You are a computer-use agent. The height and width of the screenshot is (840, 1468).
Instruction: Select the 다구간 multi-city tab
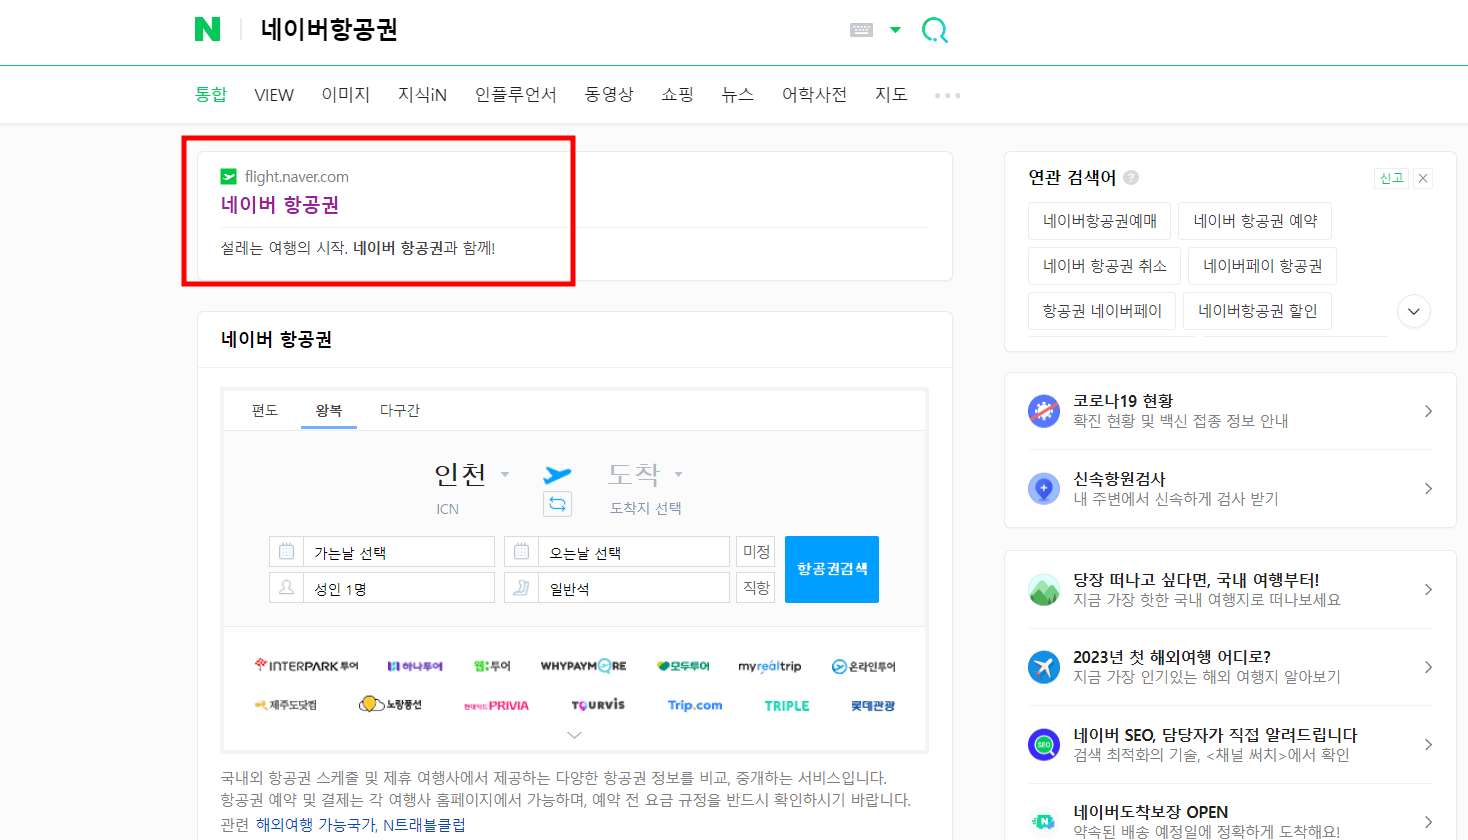click(399, 410)
